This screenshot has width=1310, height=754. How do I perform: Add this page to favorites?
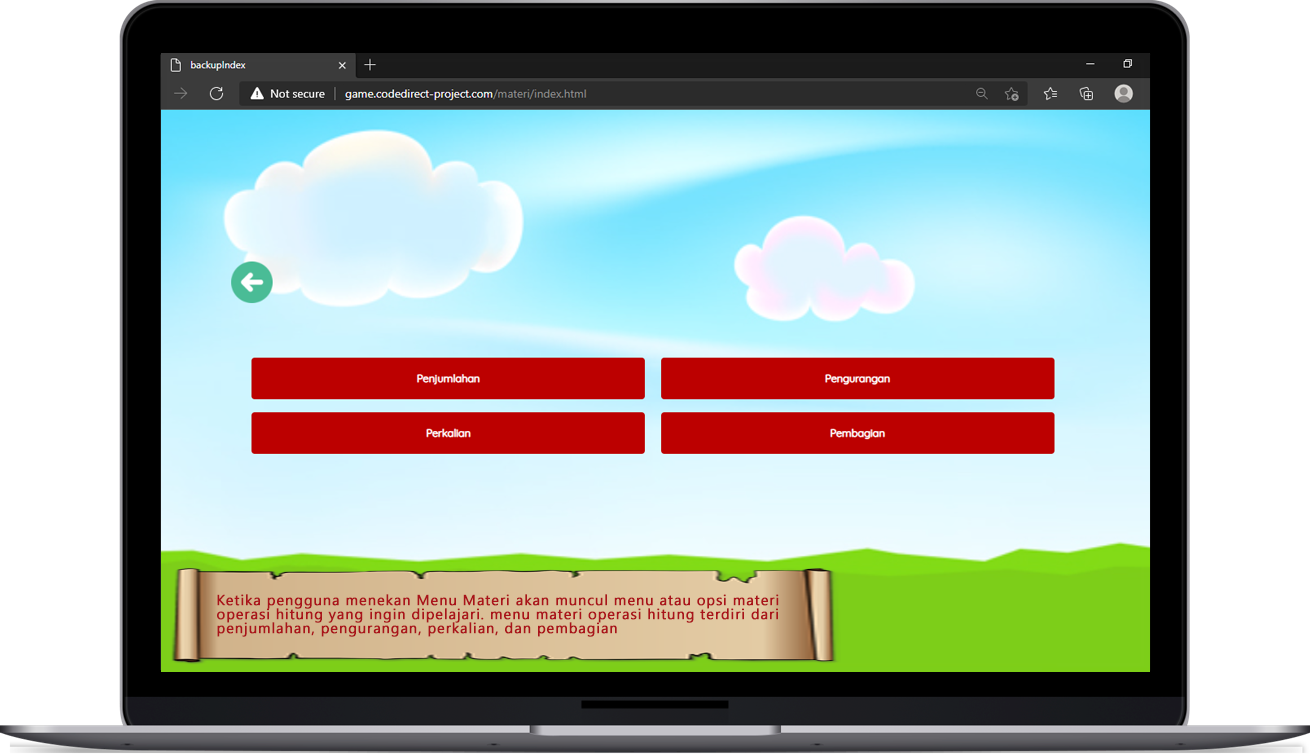[x=1012, y=94]
